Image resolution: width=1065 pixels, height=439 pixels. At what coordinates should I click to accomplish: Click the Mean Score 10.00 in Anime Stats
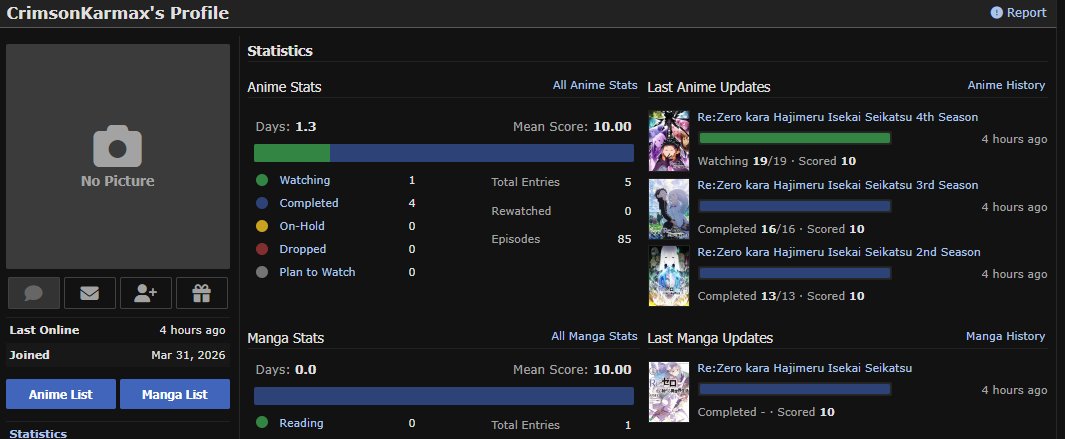(x=572, y=127)
